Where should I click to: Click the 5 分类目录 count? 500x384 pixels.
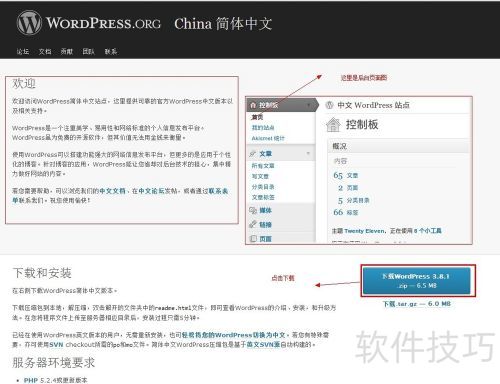click(x=353, y=201)
